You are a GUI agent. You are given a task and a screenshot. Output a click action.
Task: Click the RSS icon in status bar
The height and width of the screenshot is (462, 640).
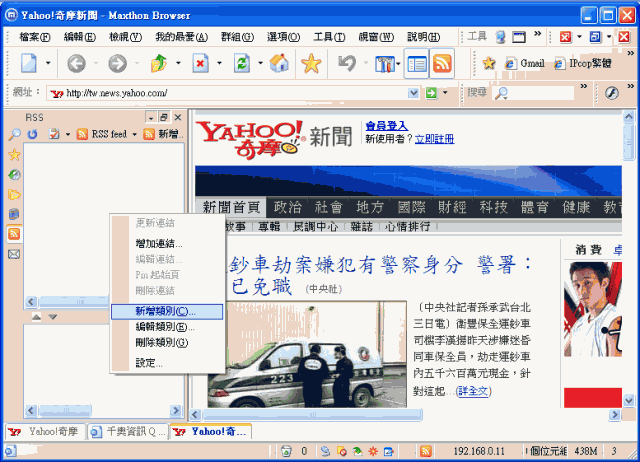coord(425,451)
